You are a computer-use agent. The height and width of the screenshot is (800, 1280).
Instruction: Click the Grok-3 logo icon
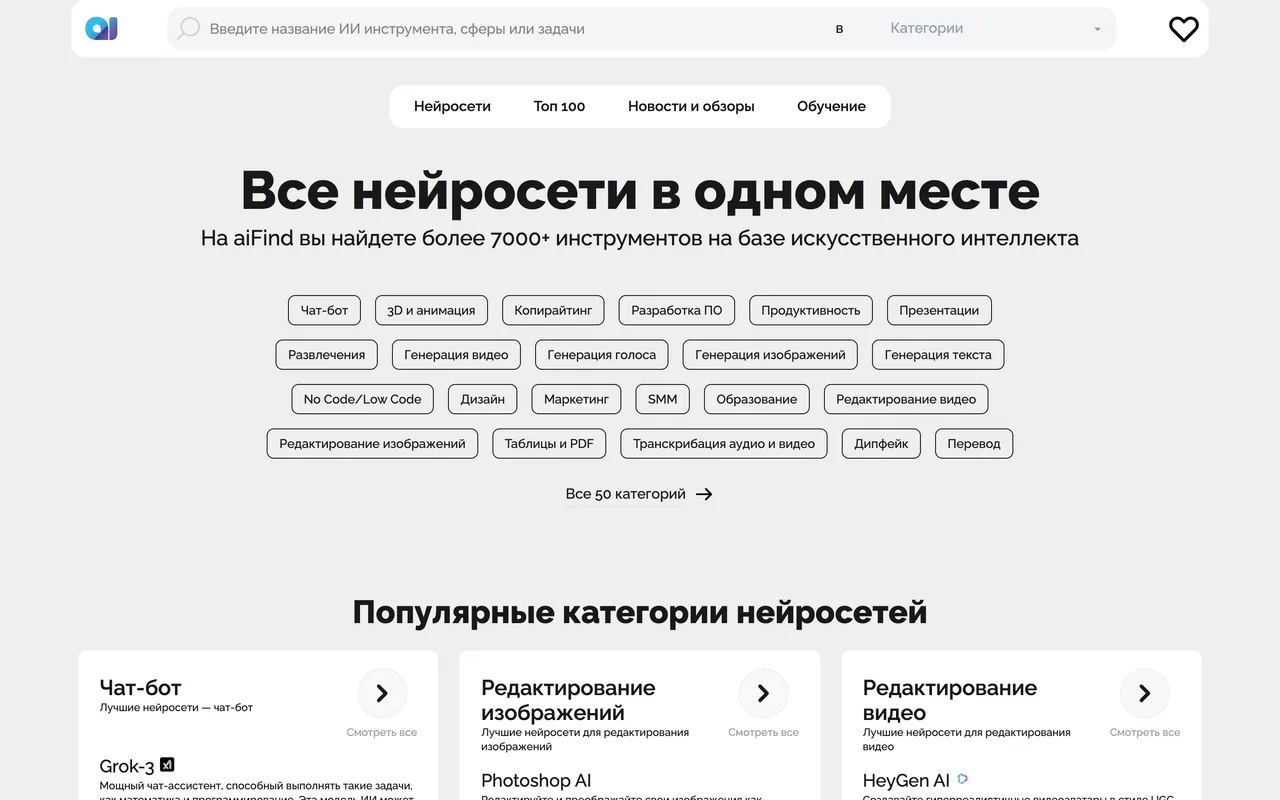[x=167, y=765]
